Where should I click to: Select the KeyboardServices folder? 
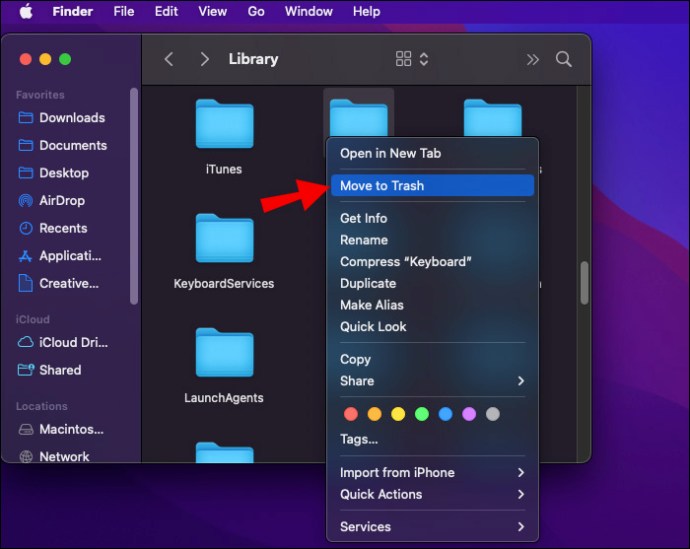(224, 238)
